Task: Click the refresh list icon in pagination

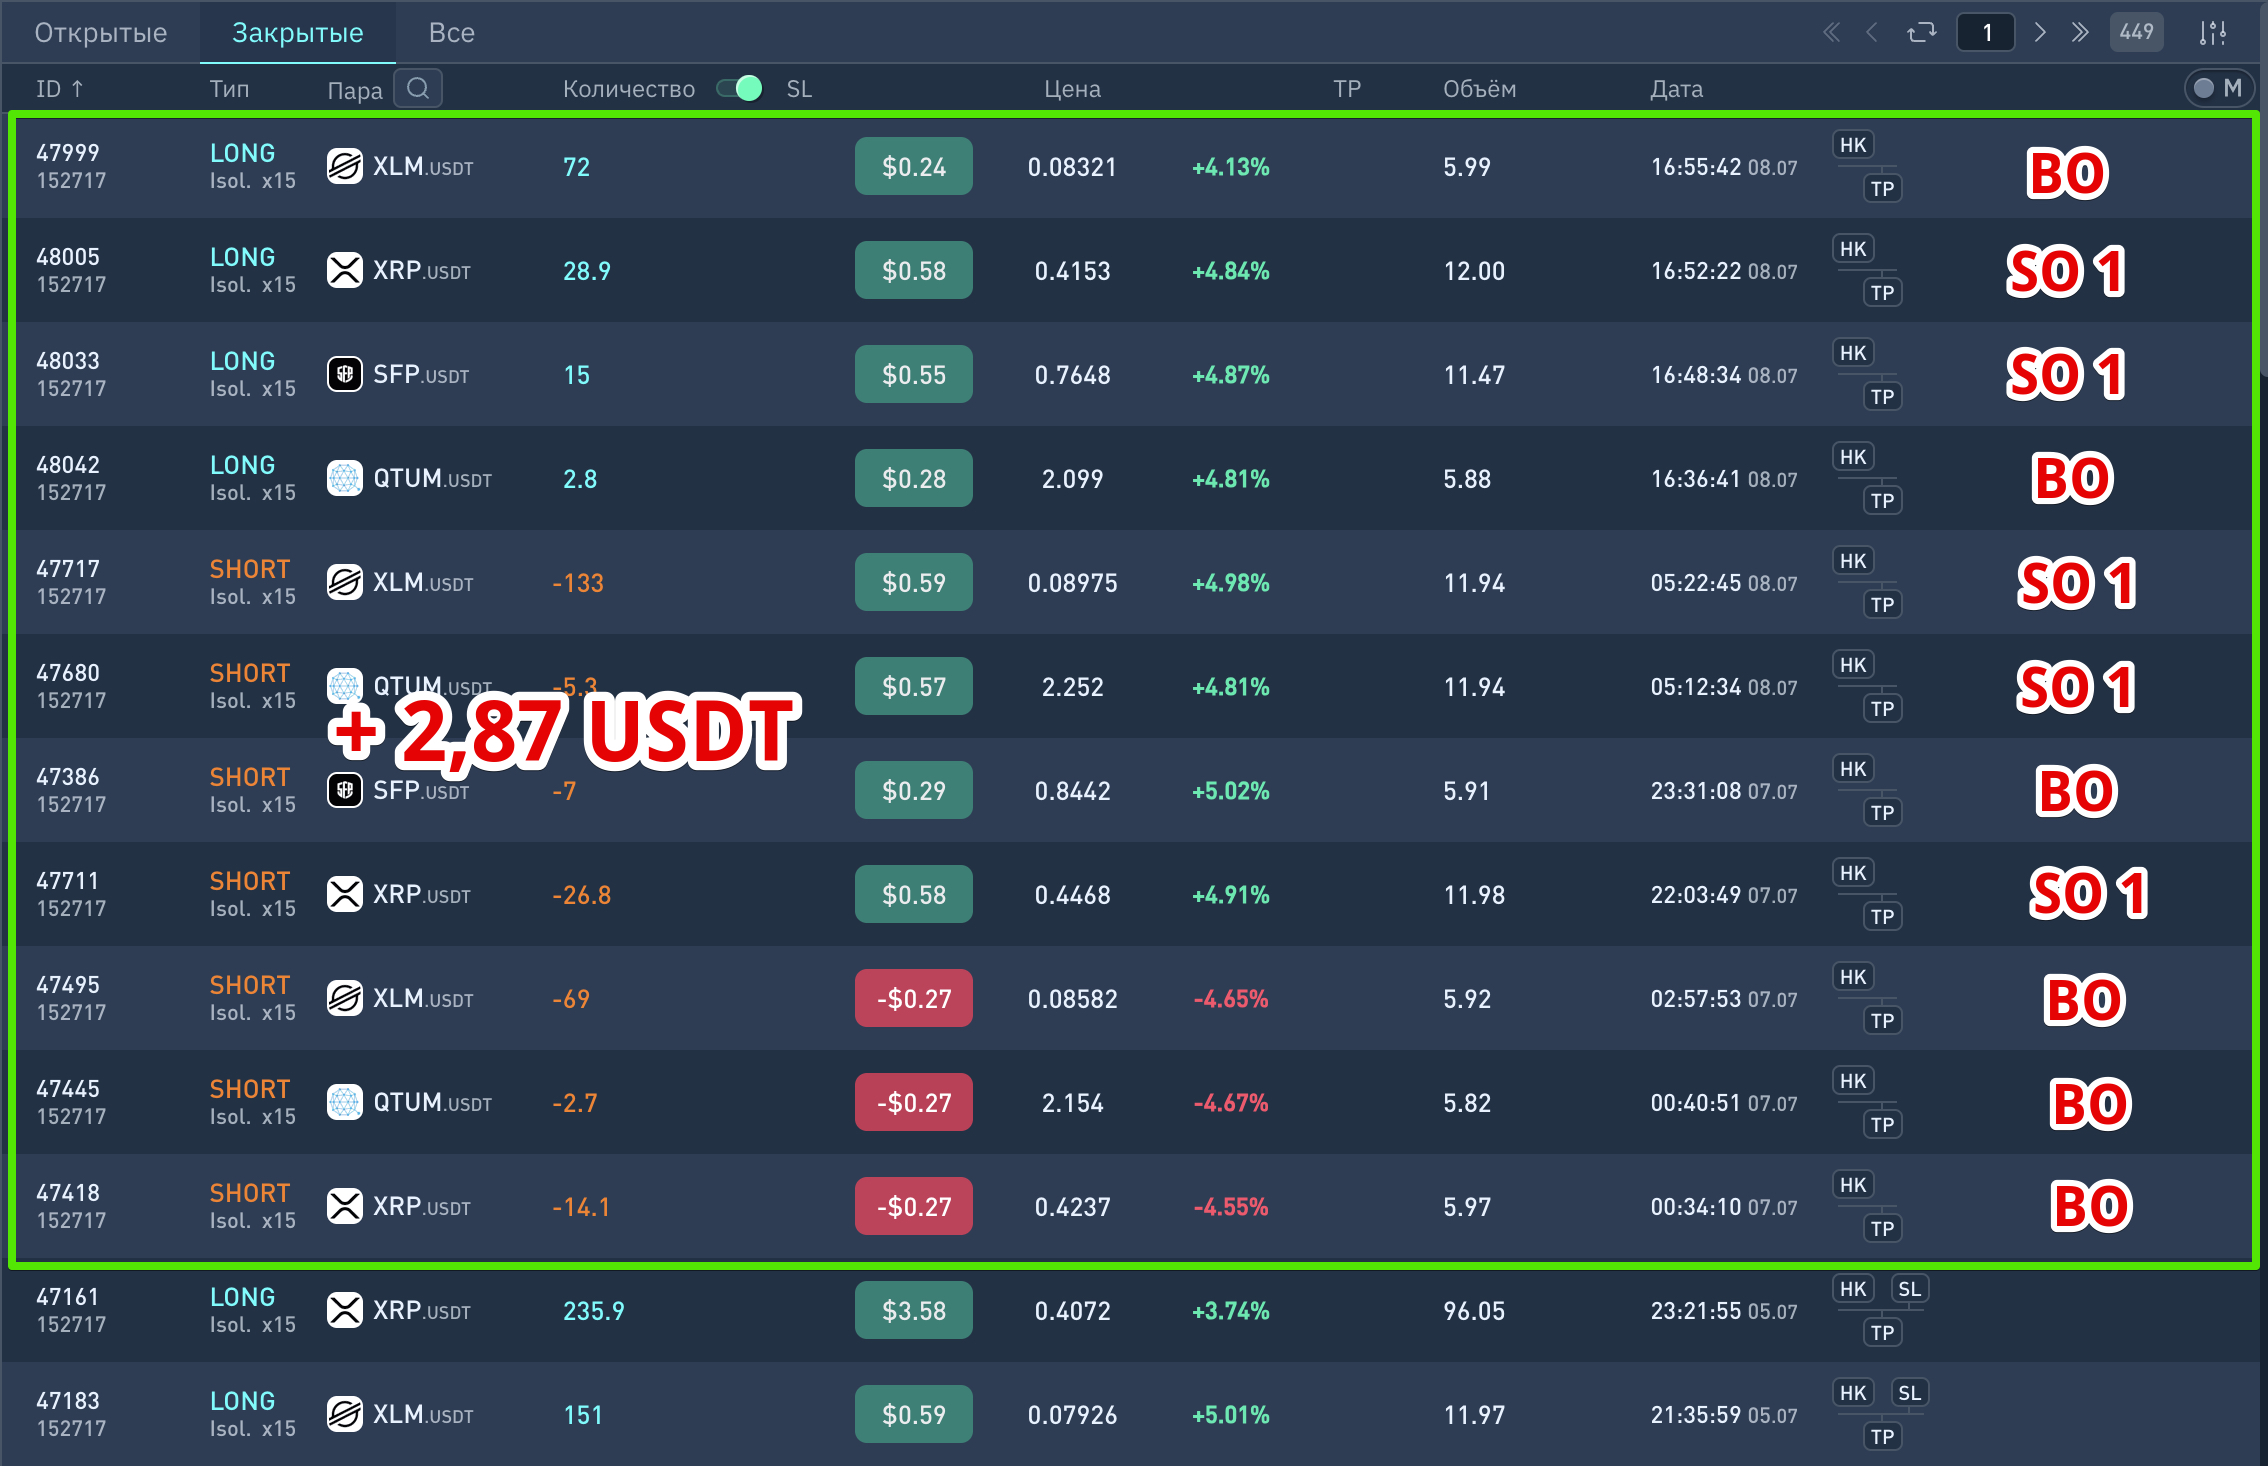Action: [x=1921, y=33]
